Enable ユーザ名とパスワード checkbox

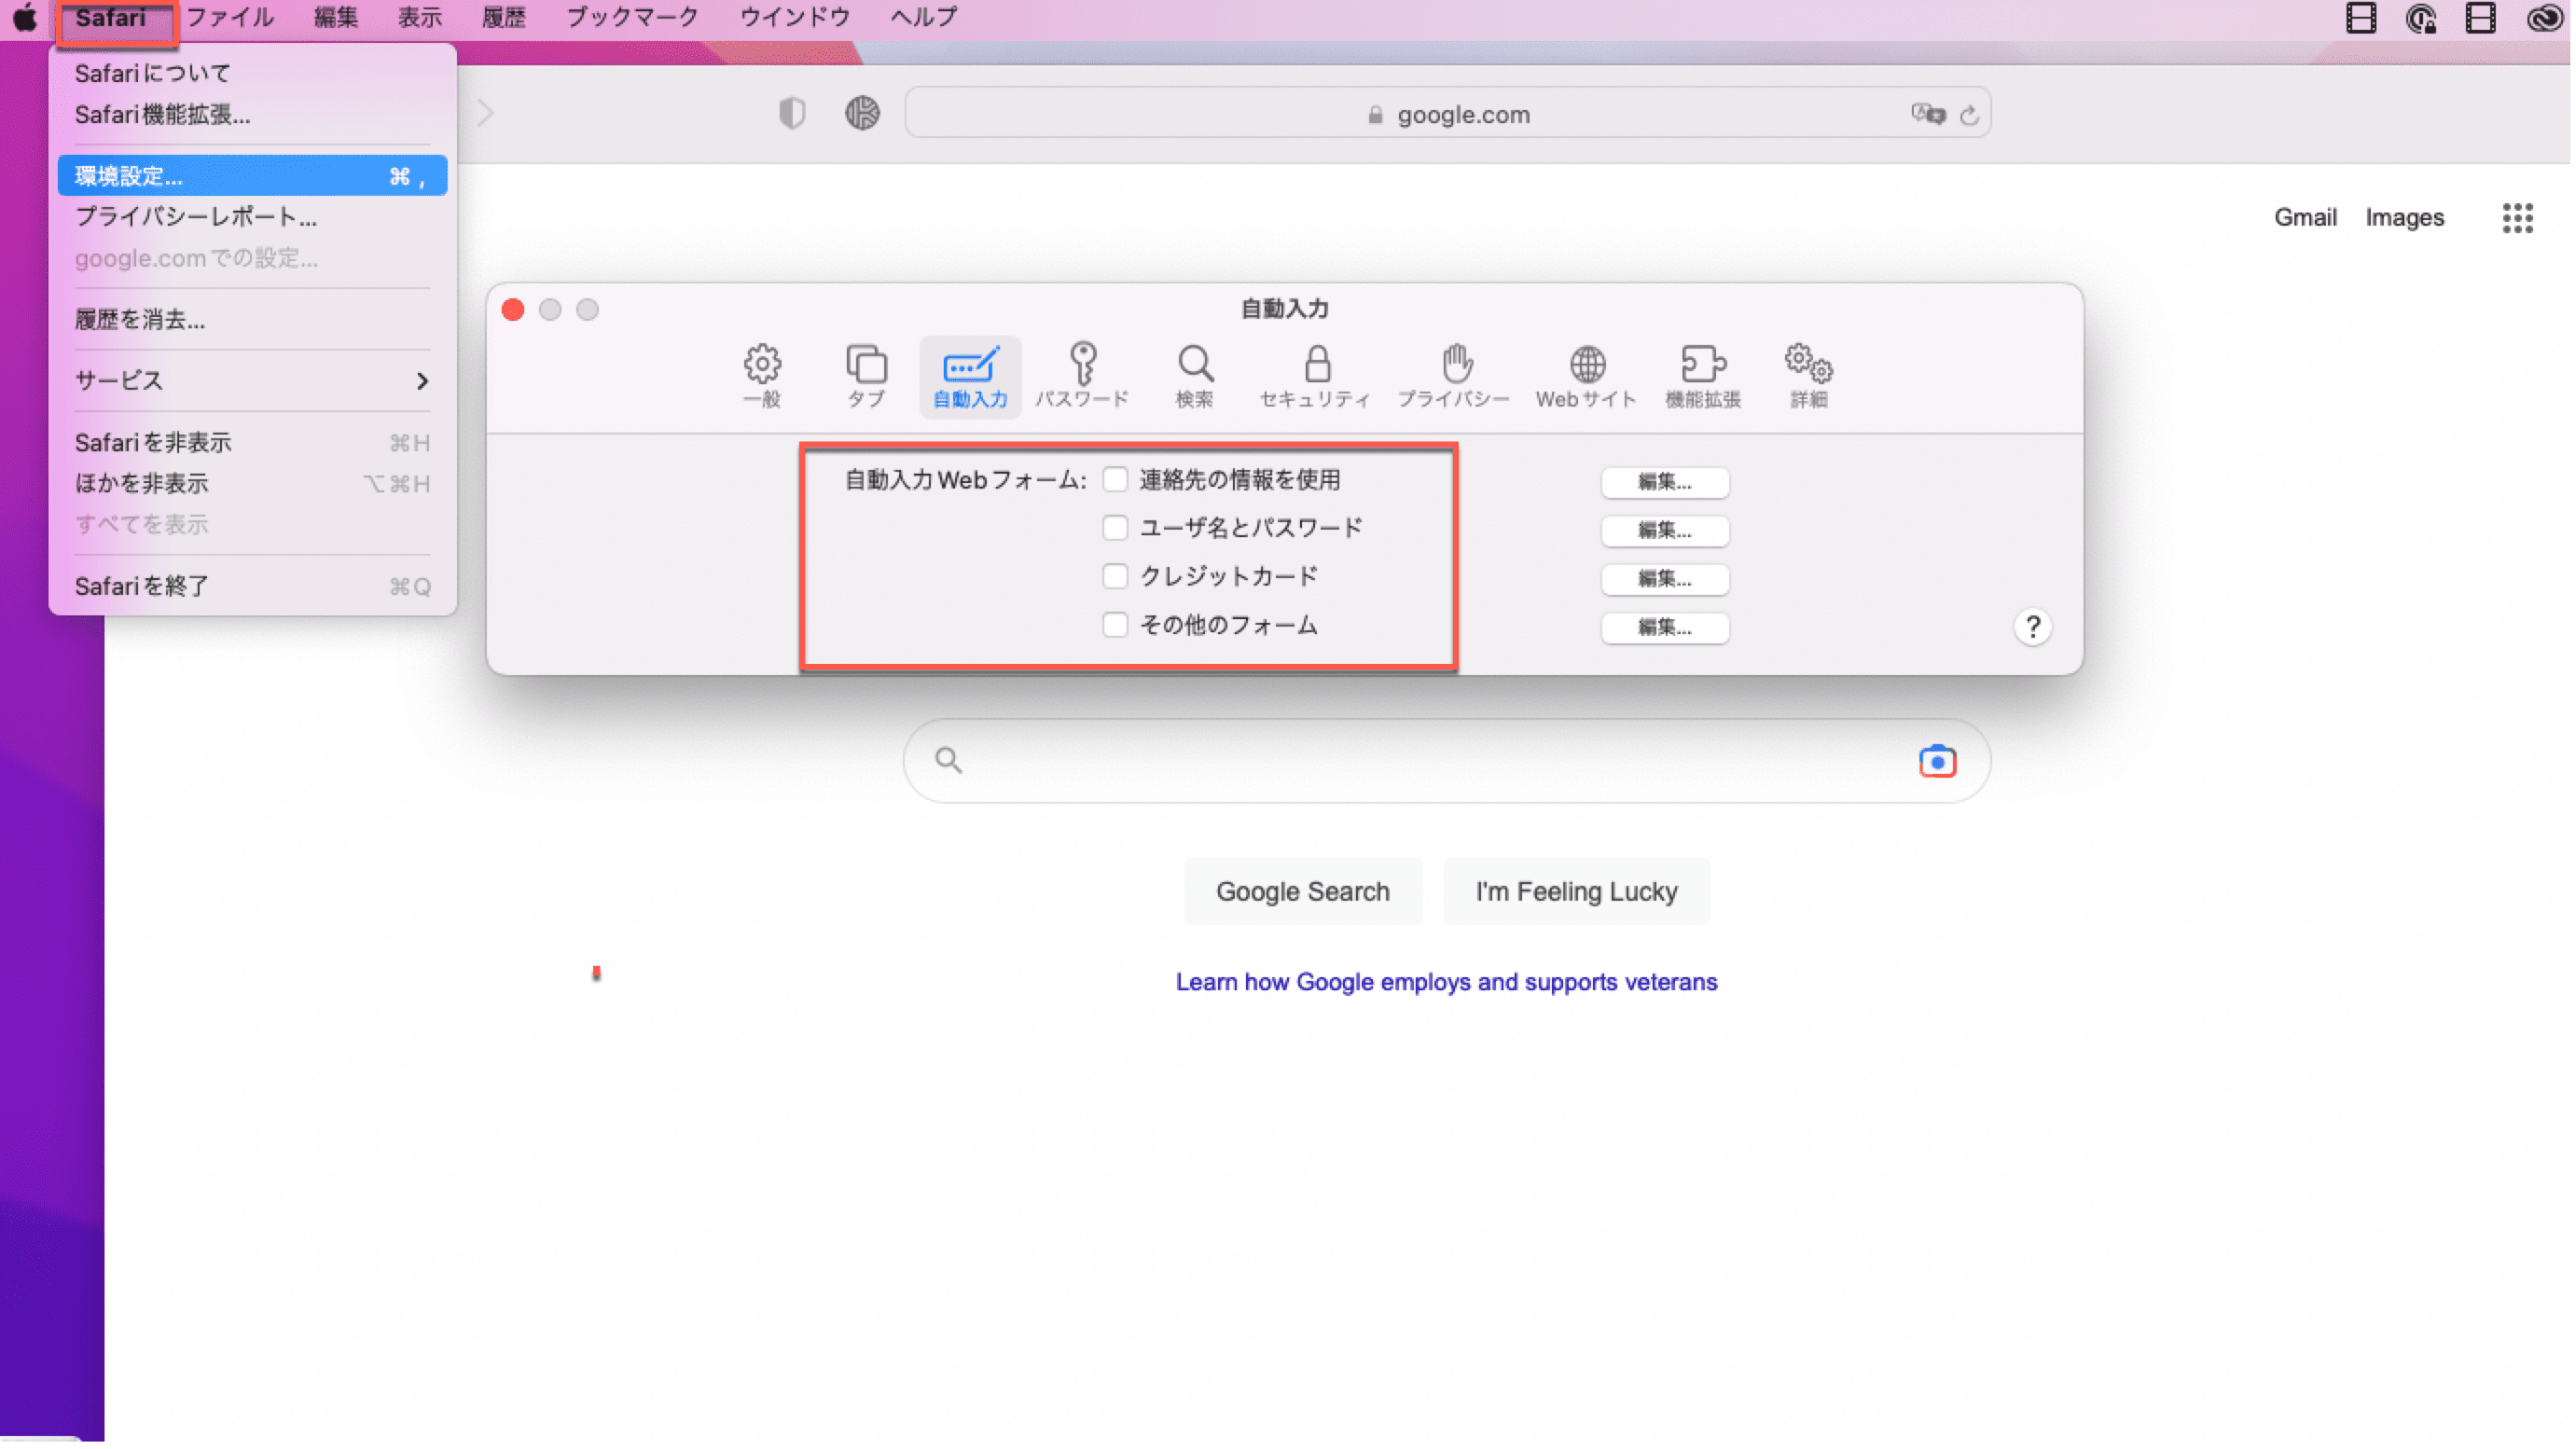(1115, 528)
